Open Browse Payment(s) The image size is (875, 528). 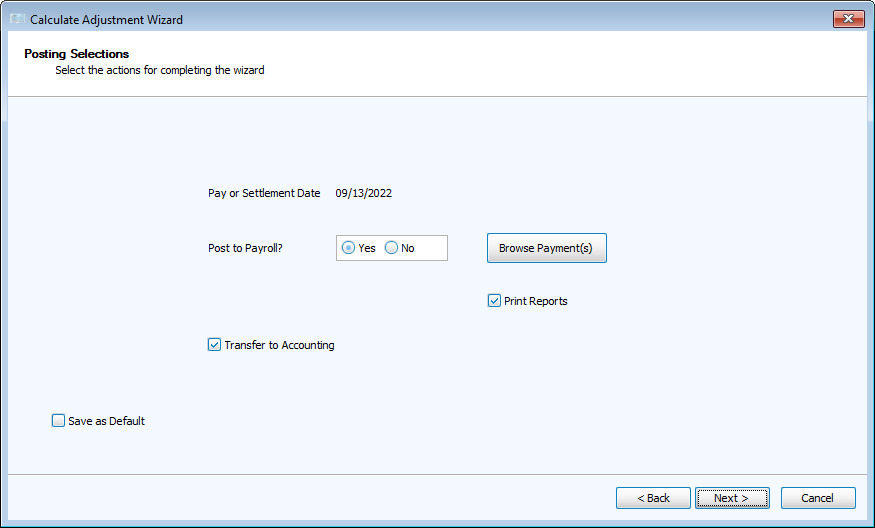[x=546, y=248]
